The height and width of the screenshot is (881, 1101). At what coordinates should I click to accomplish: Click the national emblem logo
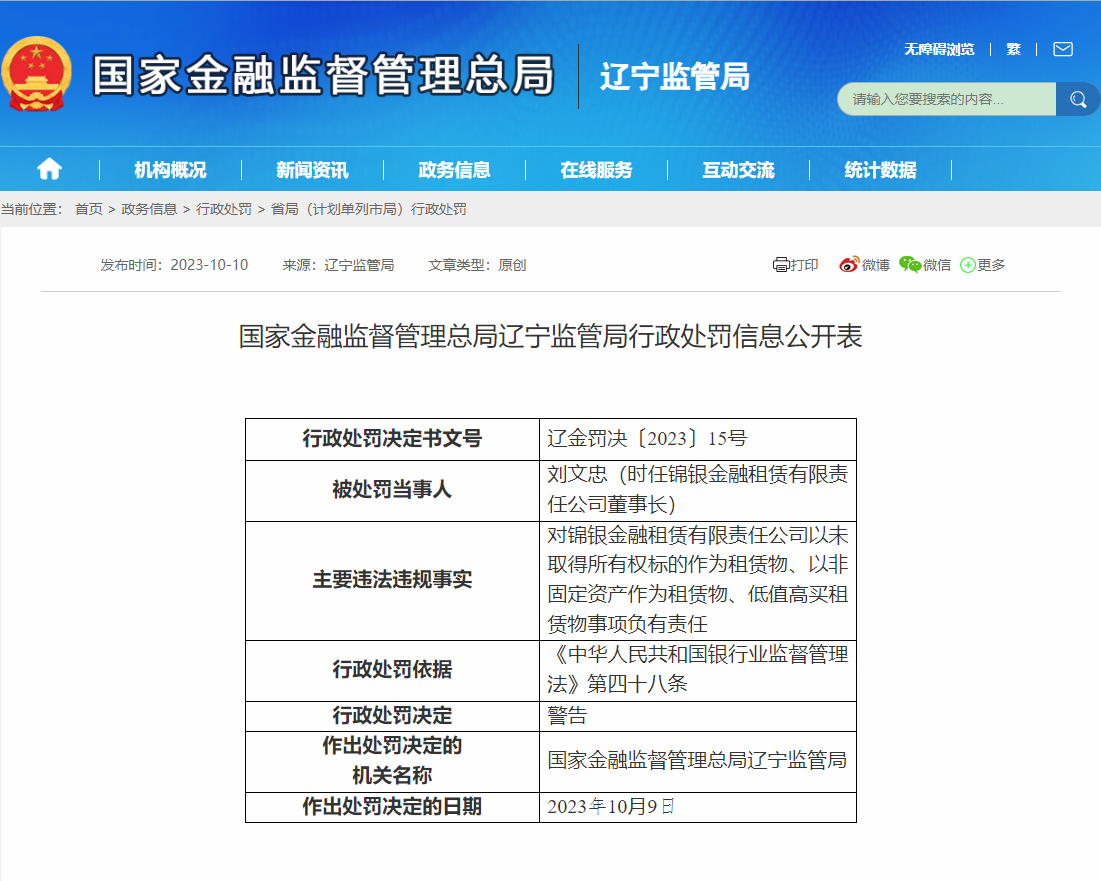point(36,75)
